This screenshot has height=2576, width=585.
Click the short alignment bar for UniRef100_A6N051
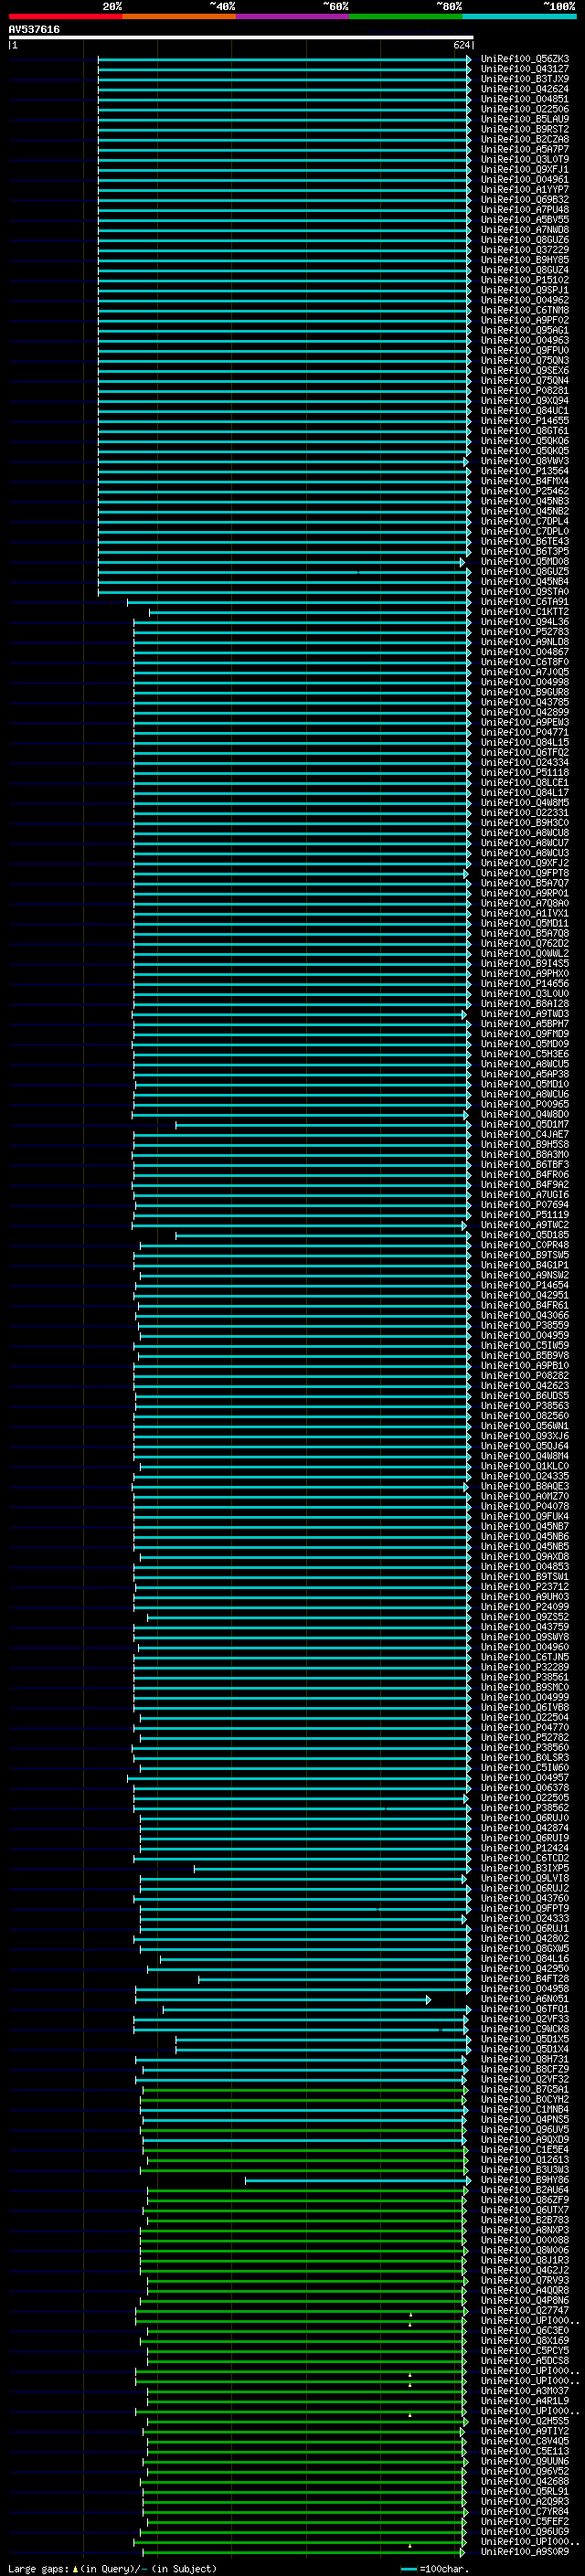click(x=283, y=1999)
